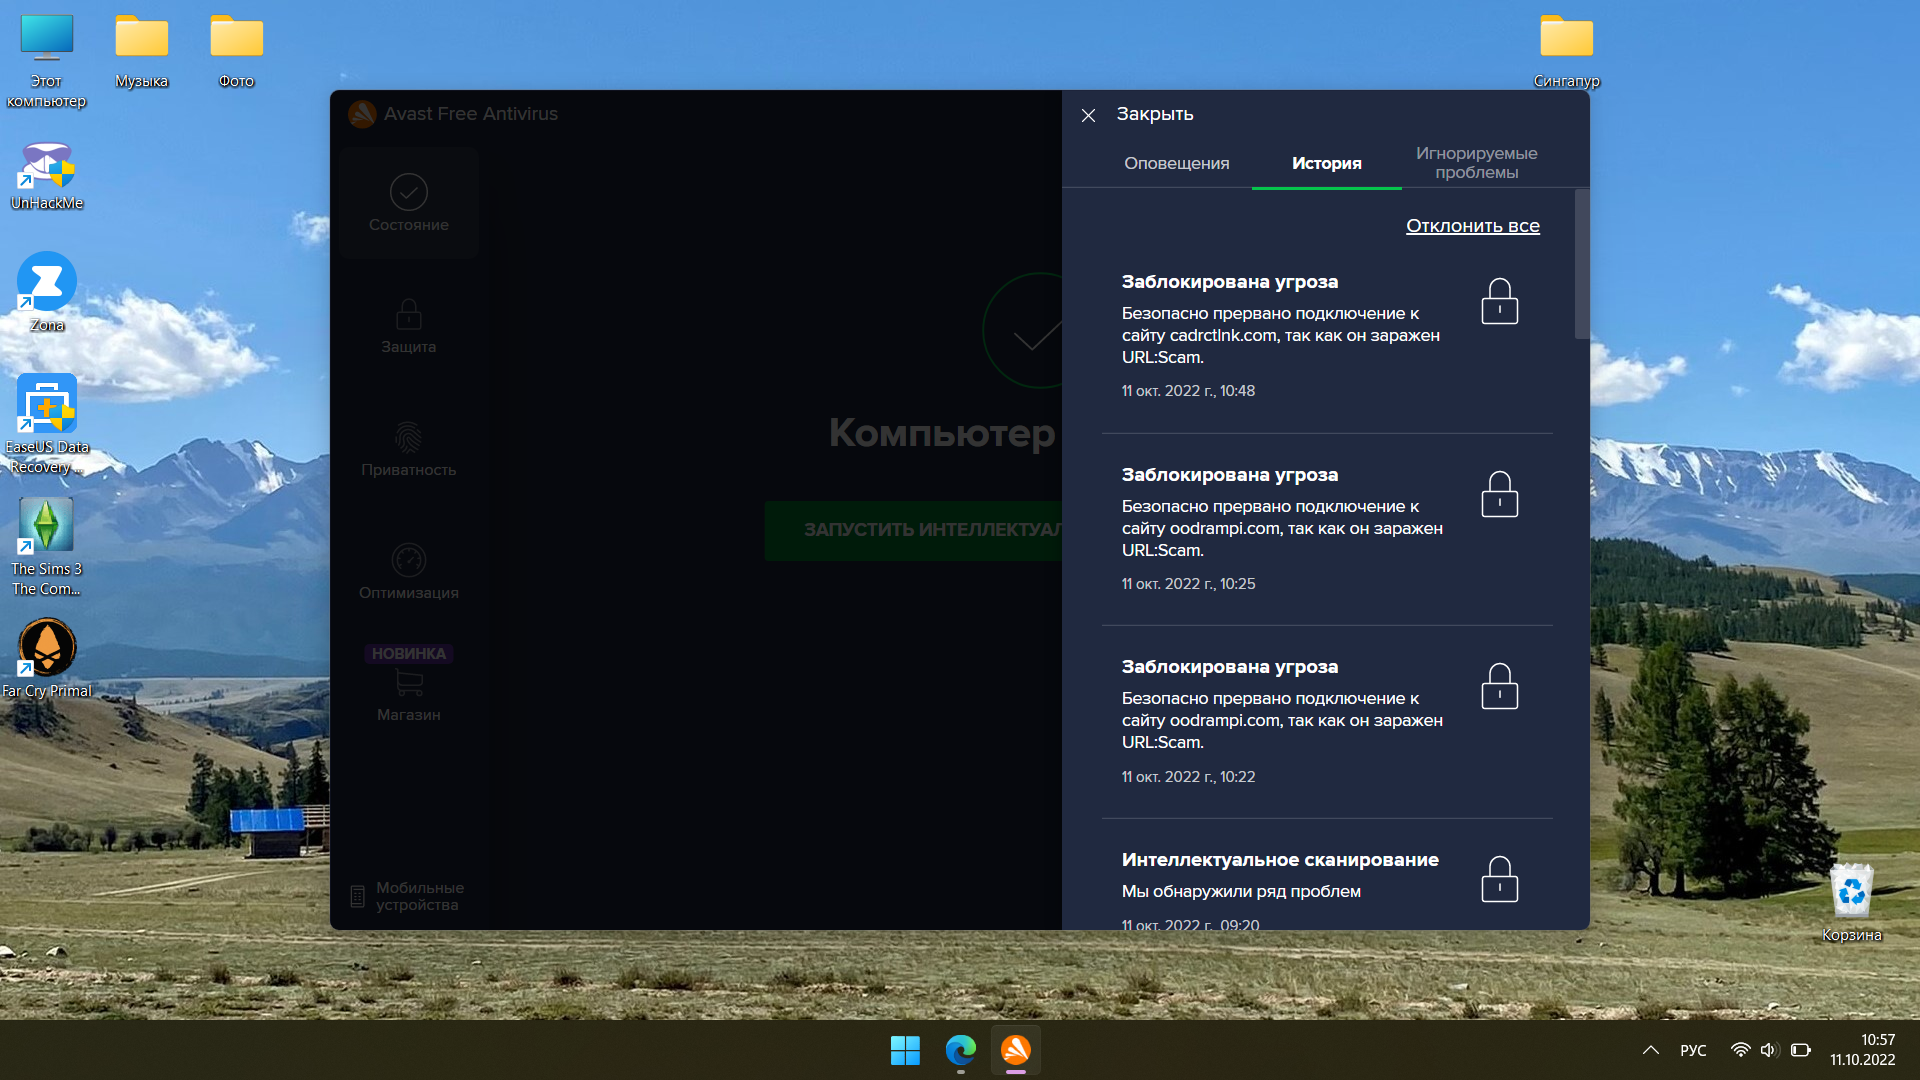The width and height of the screenshot is (1920, 1080).
Task: Click the lock icon for 10:22 blocked threat
Action: (1499, 687)
